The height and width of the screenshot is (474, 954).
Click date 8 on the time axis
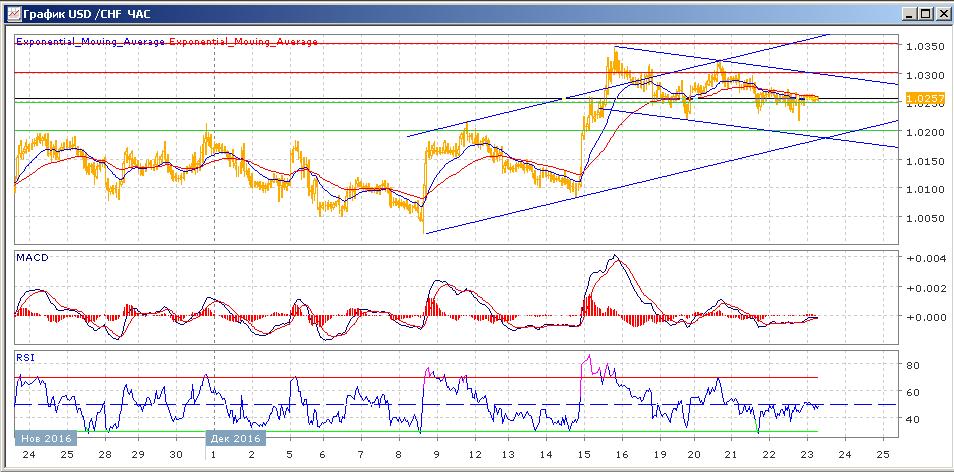tap(397, 454)
